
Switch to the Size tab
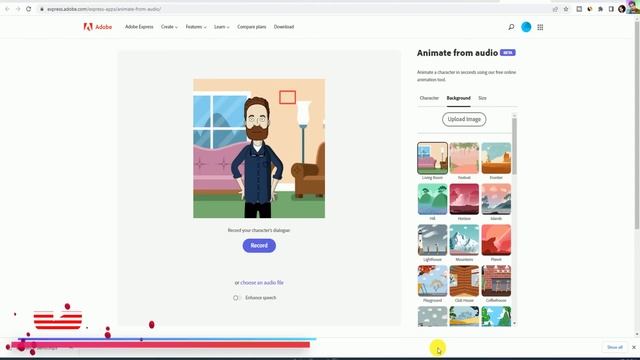(x=482, y=98)
